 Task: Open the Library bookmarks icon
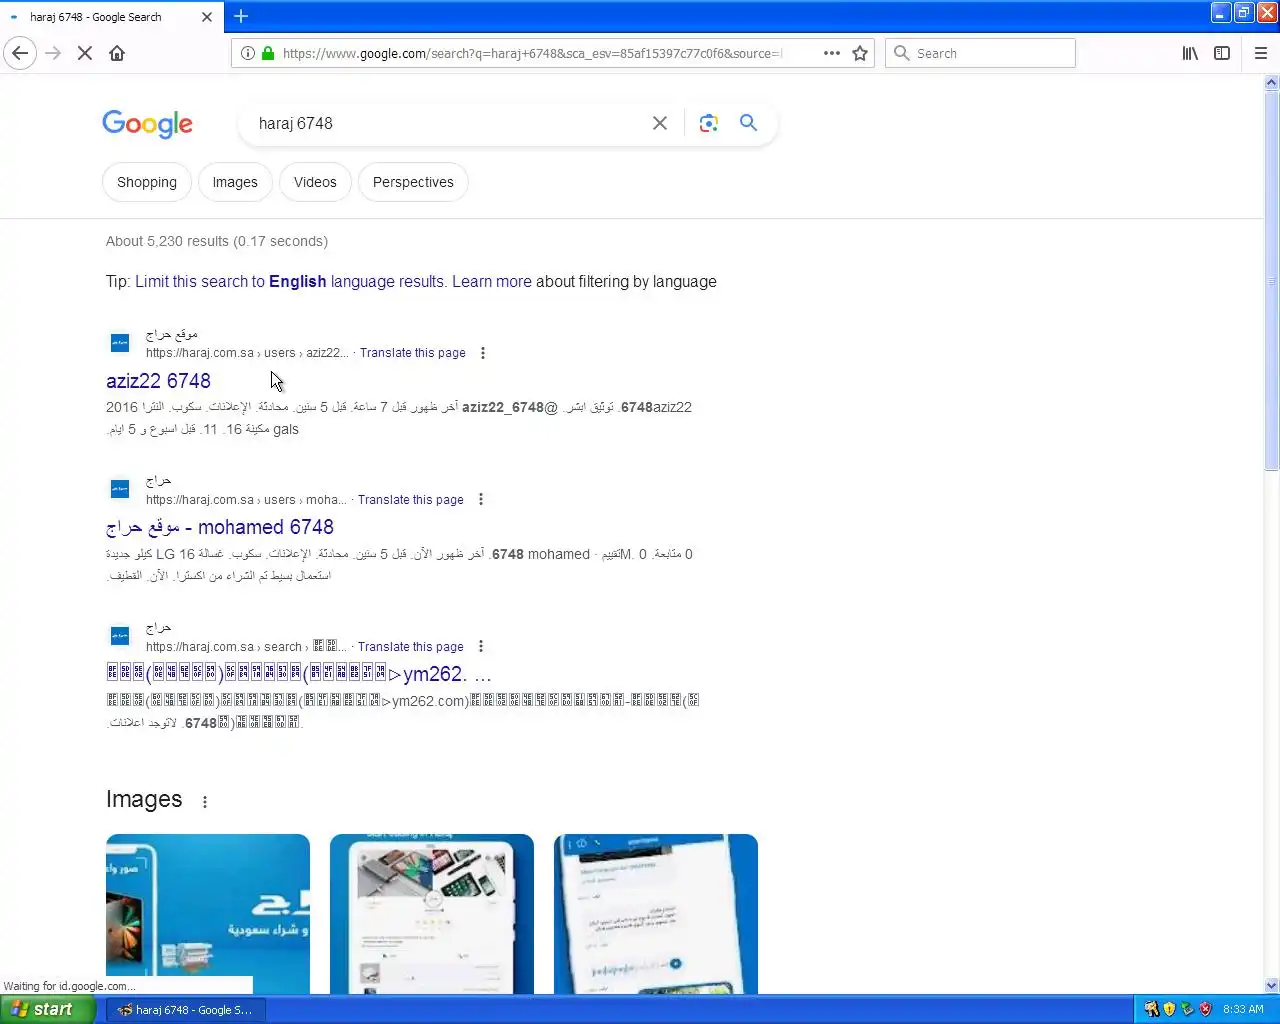point(1190,53)
